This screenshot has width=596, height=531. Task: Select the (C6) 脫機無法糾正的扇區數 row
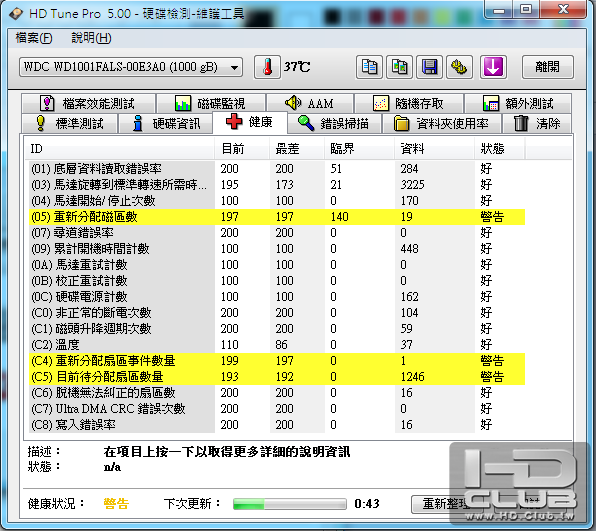point(277,392)
